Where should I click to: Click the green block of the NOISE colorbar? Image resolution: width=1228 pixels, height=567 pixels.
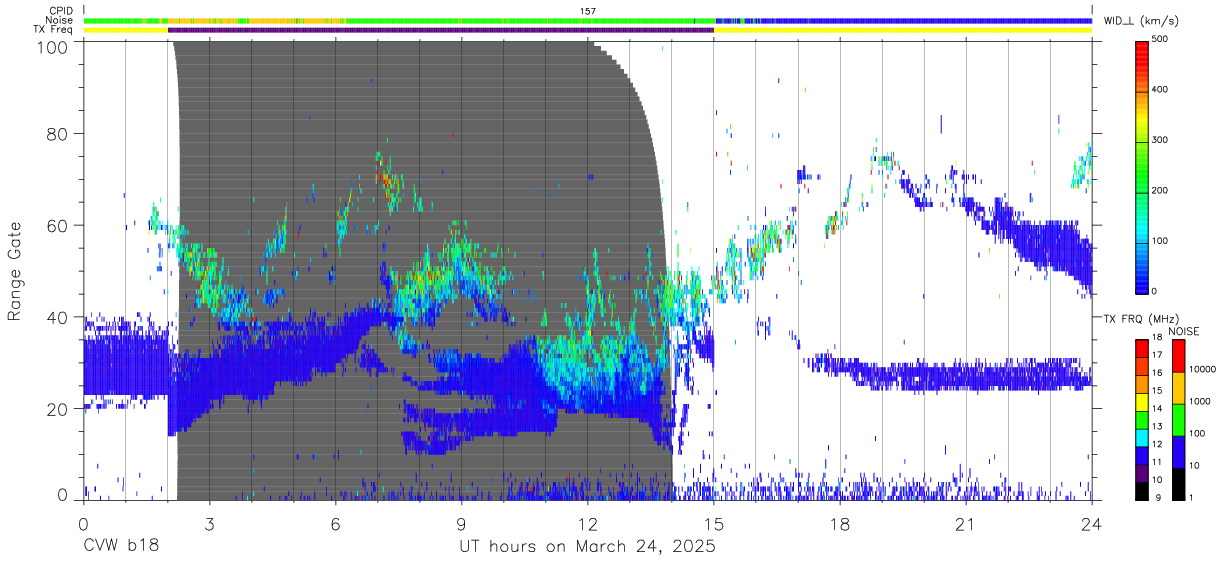(x=1178, y=420)
